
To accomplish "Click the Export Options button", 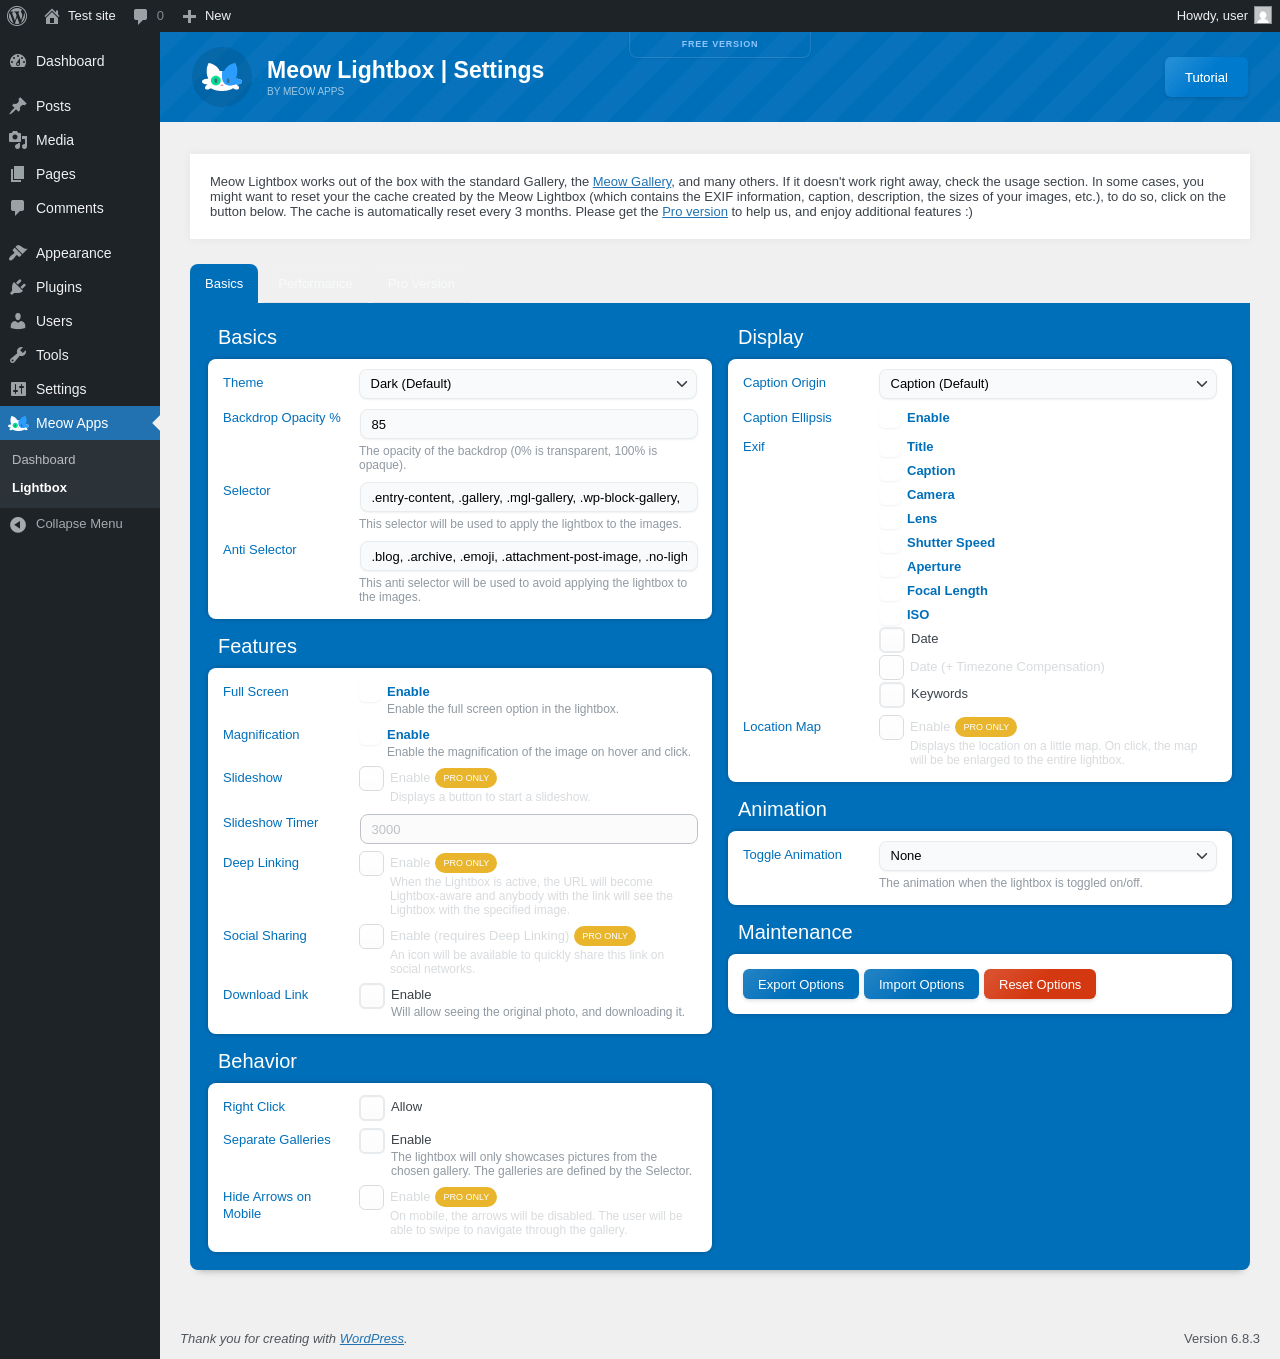I will (801, 984).
